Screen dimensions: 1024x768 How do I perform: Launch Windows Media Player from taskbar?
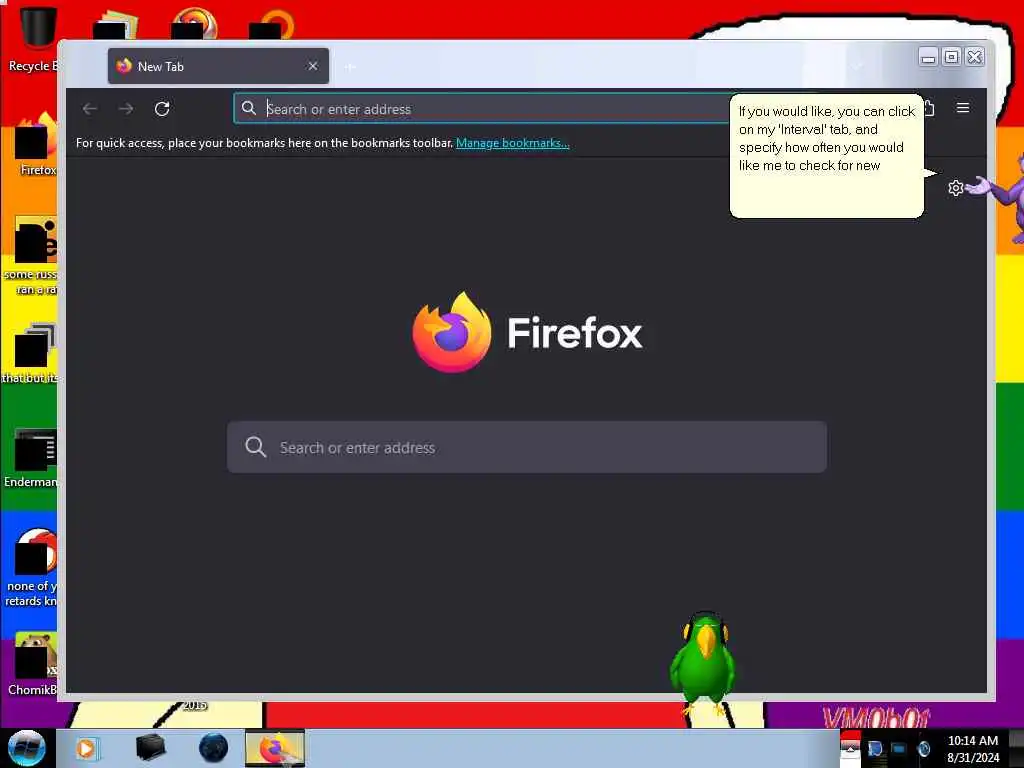click(86, 748)
